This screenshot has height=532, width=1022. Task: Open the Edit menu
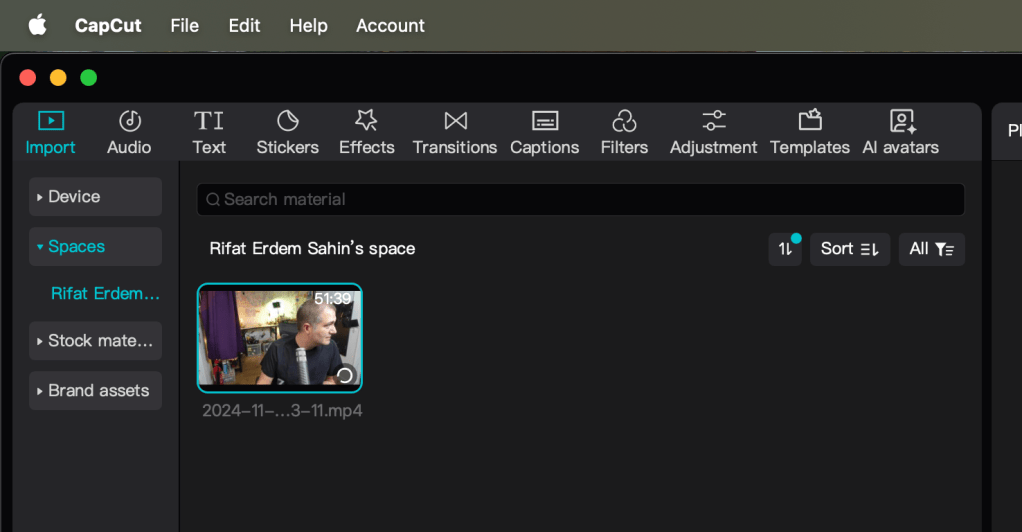click(x=244, y=25)
